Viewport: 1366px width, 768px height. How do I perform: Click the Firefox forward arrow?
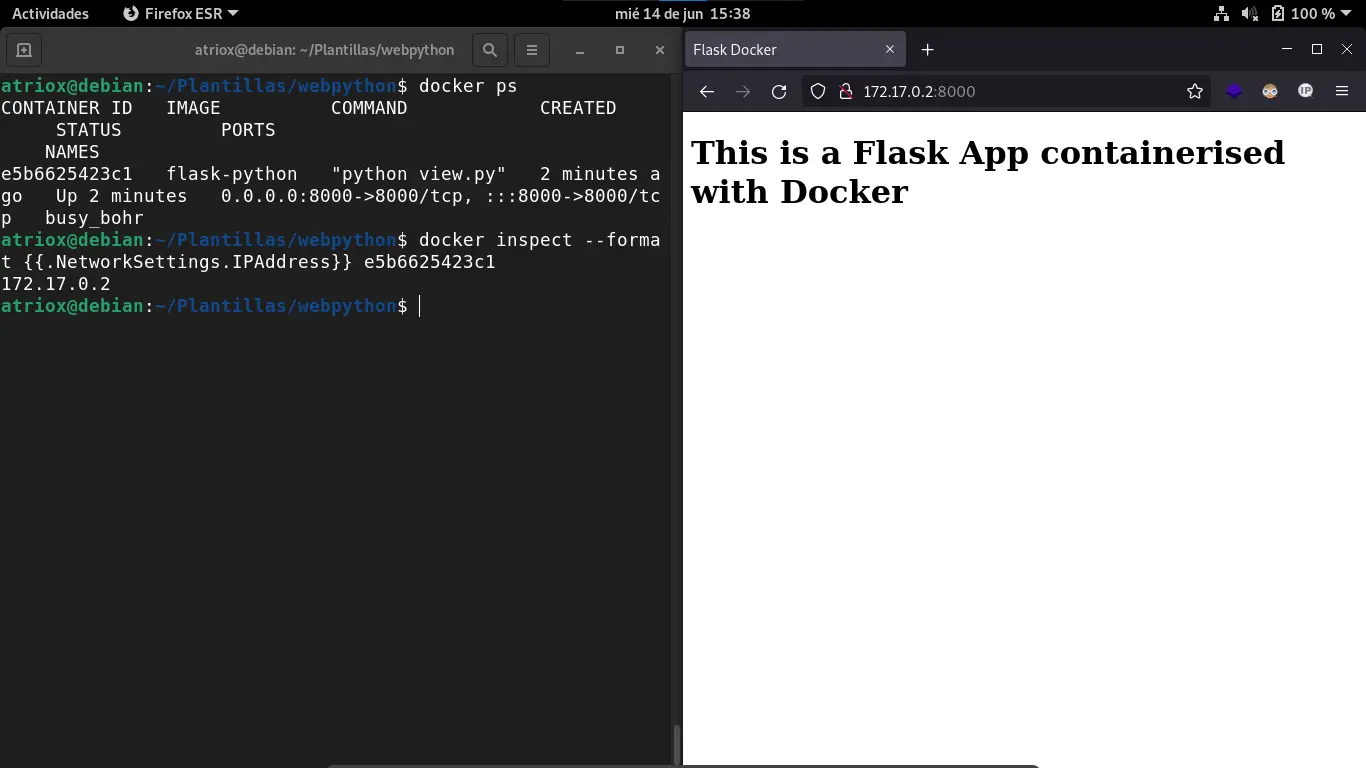[743, 92]
